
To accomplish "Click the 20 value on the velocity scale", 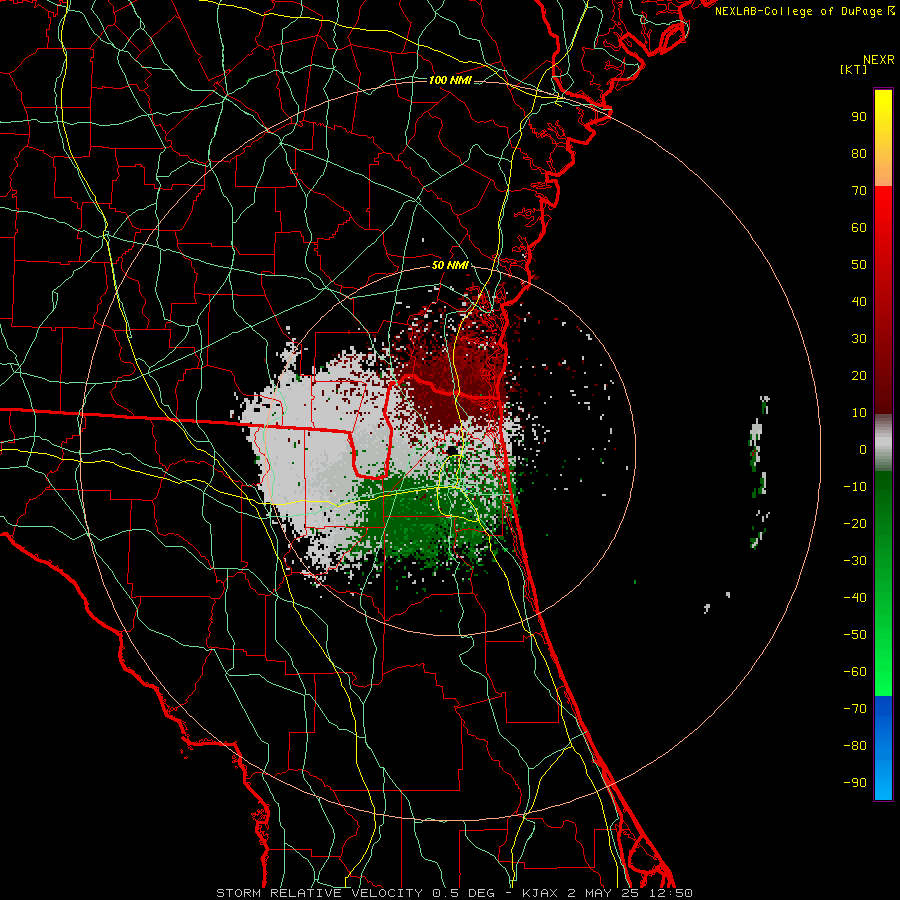I will point(859,376).
